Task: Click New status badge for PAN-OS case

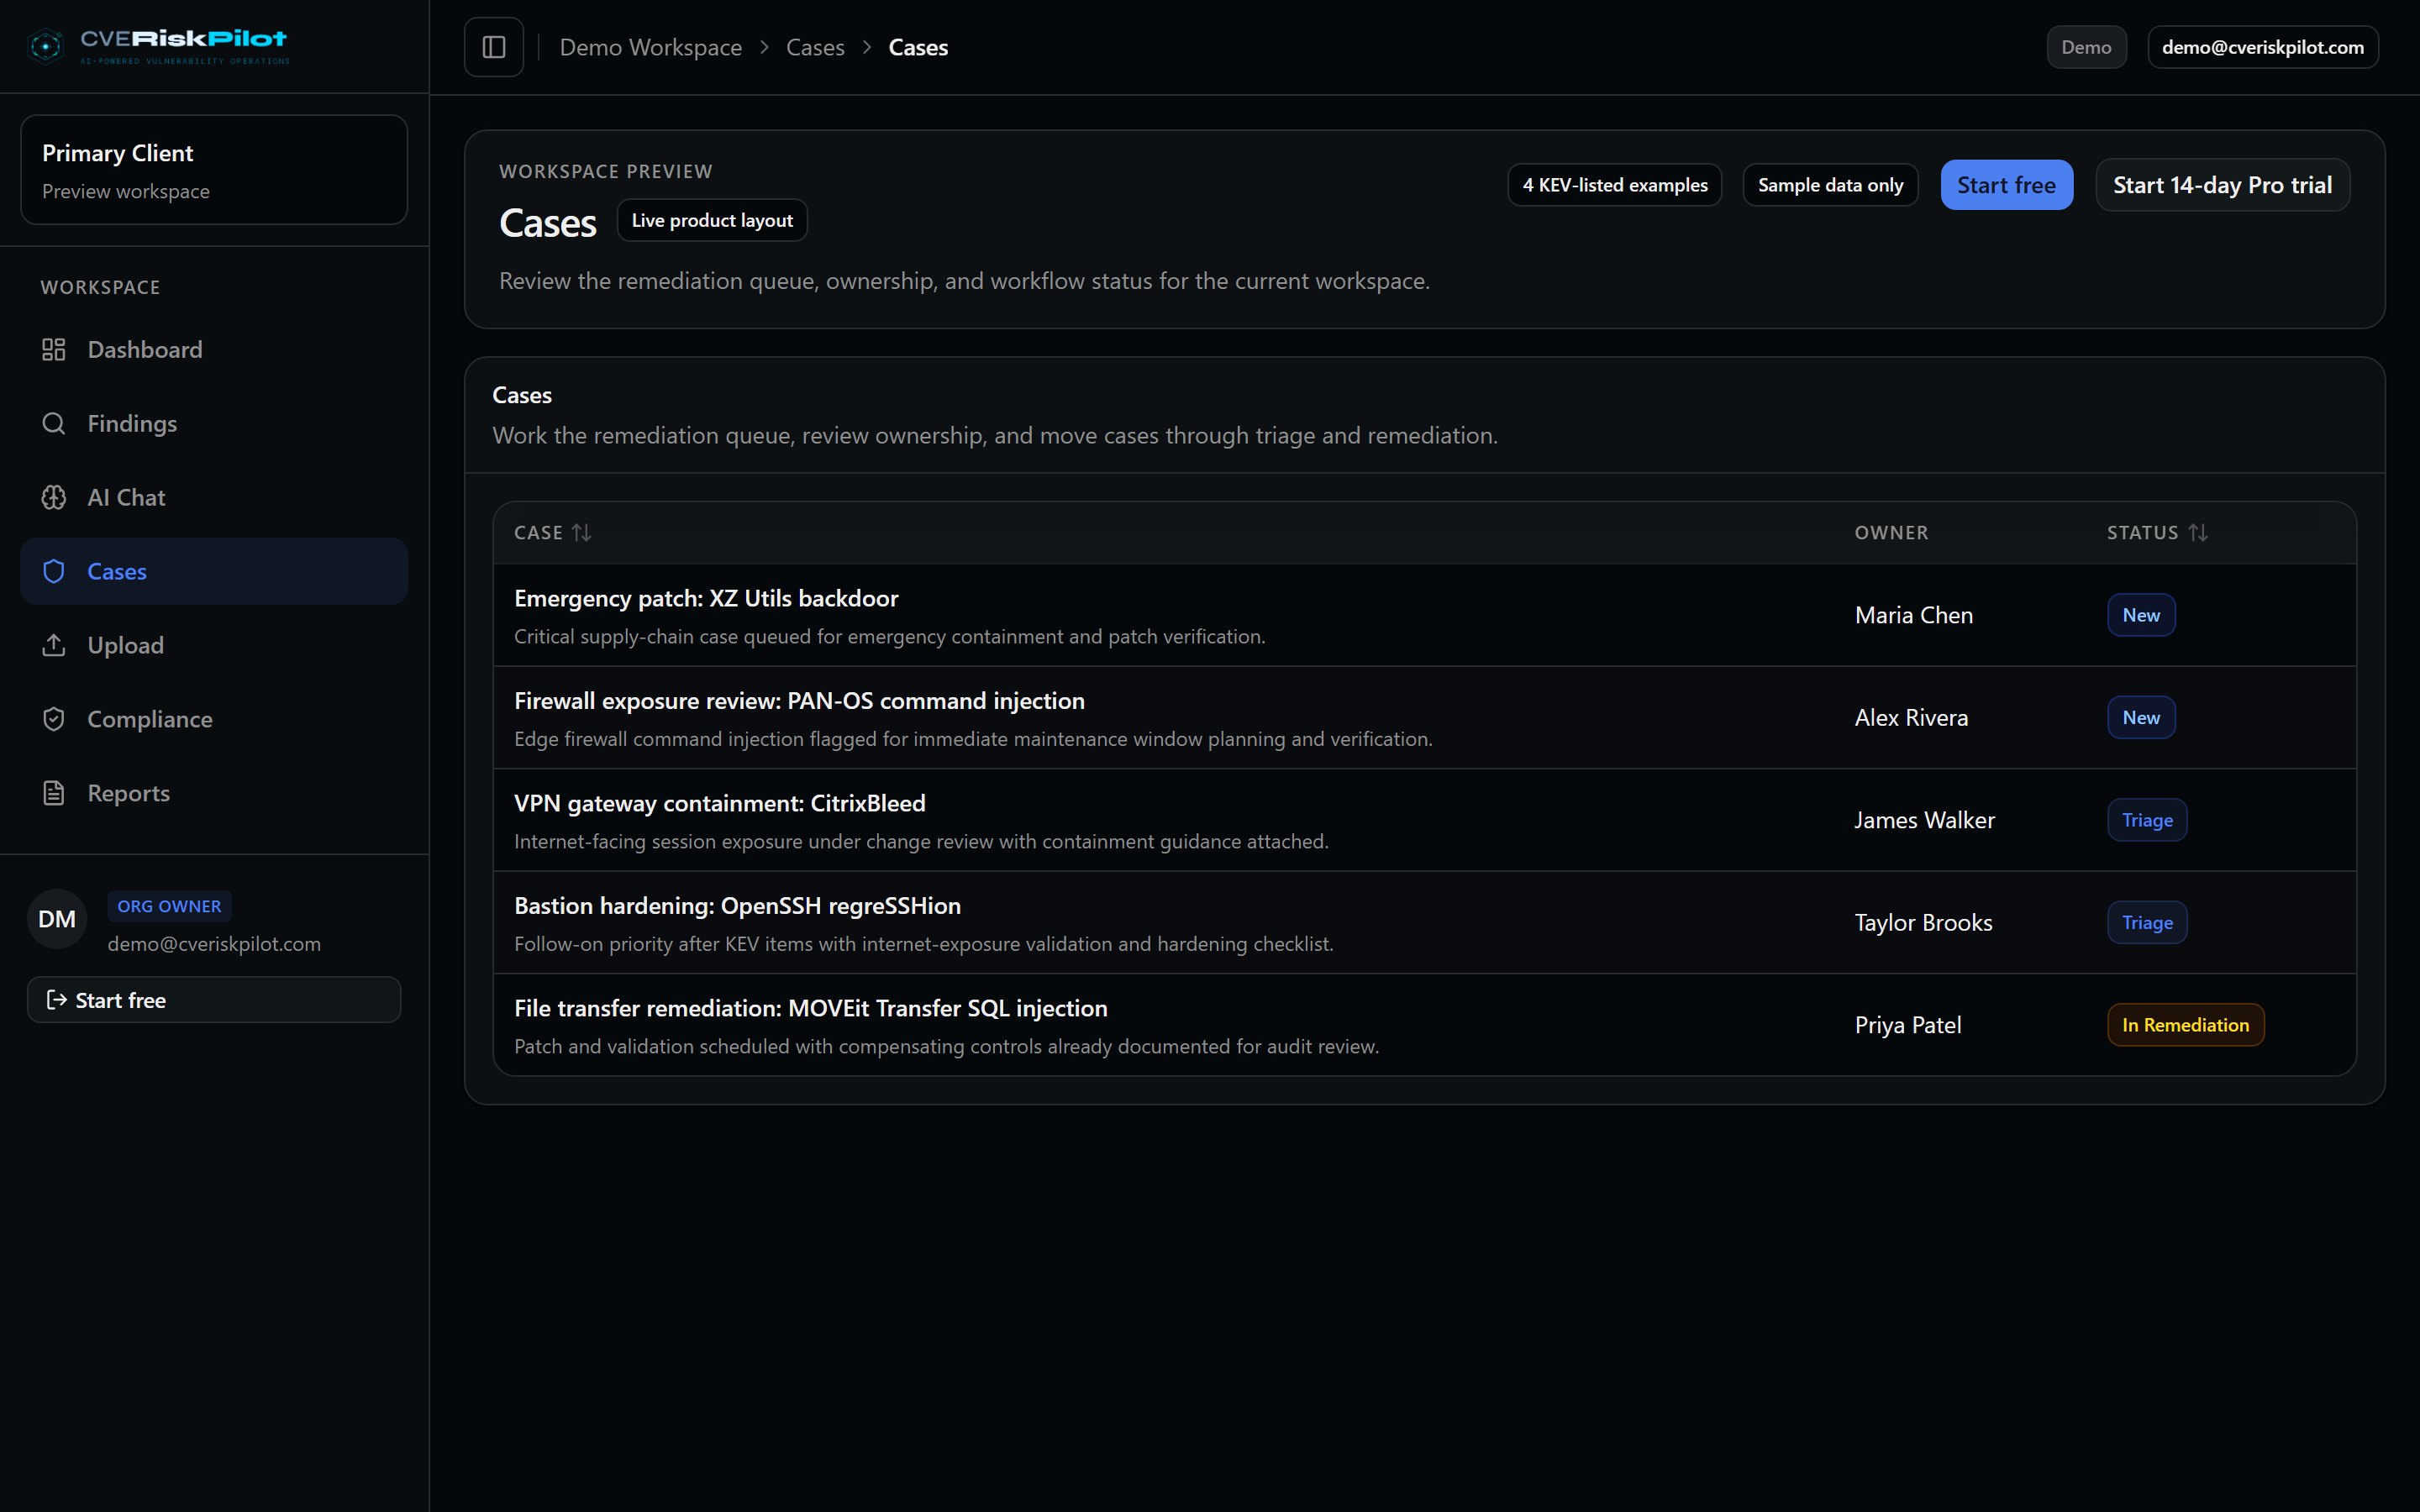Action: (x=2141, y=718)
